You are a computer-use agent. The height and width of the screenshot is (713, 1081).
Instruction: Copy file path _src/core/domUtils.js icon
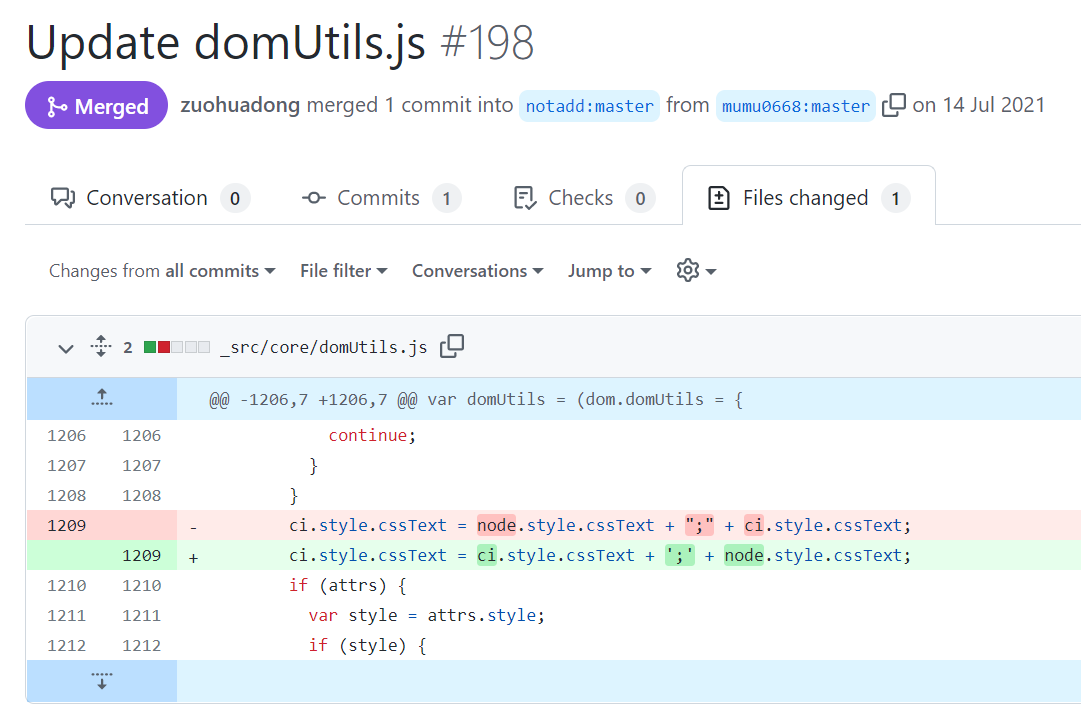(452, 346)
